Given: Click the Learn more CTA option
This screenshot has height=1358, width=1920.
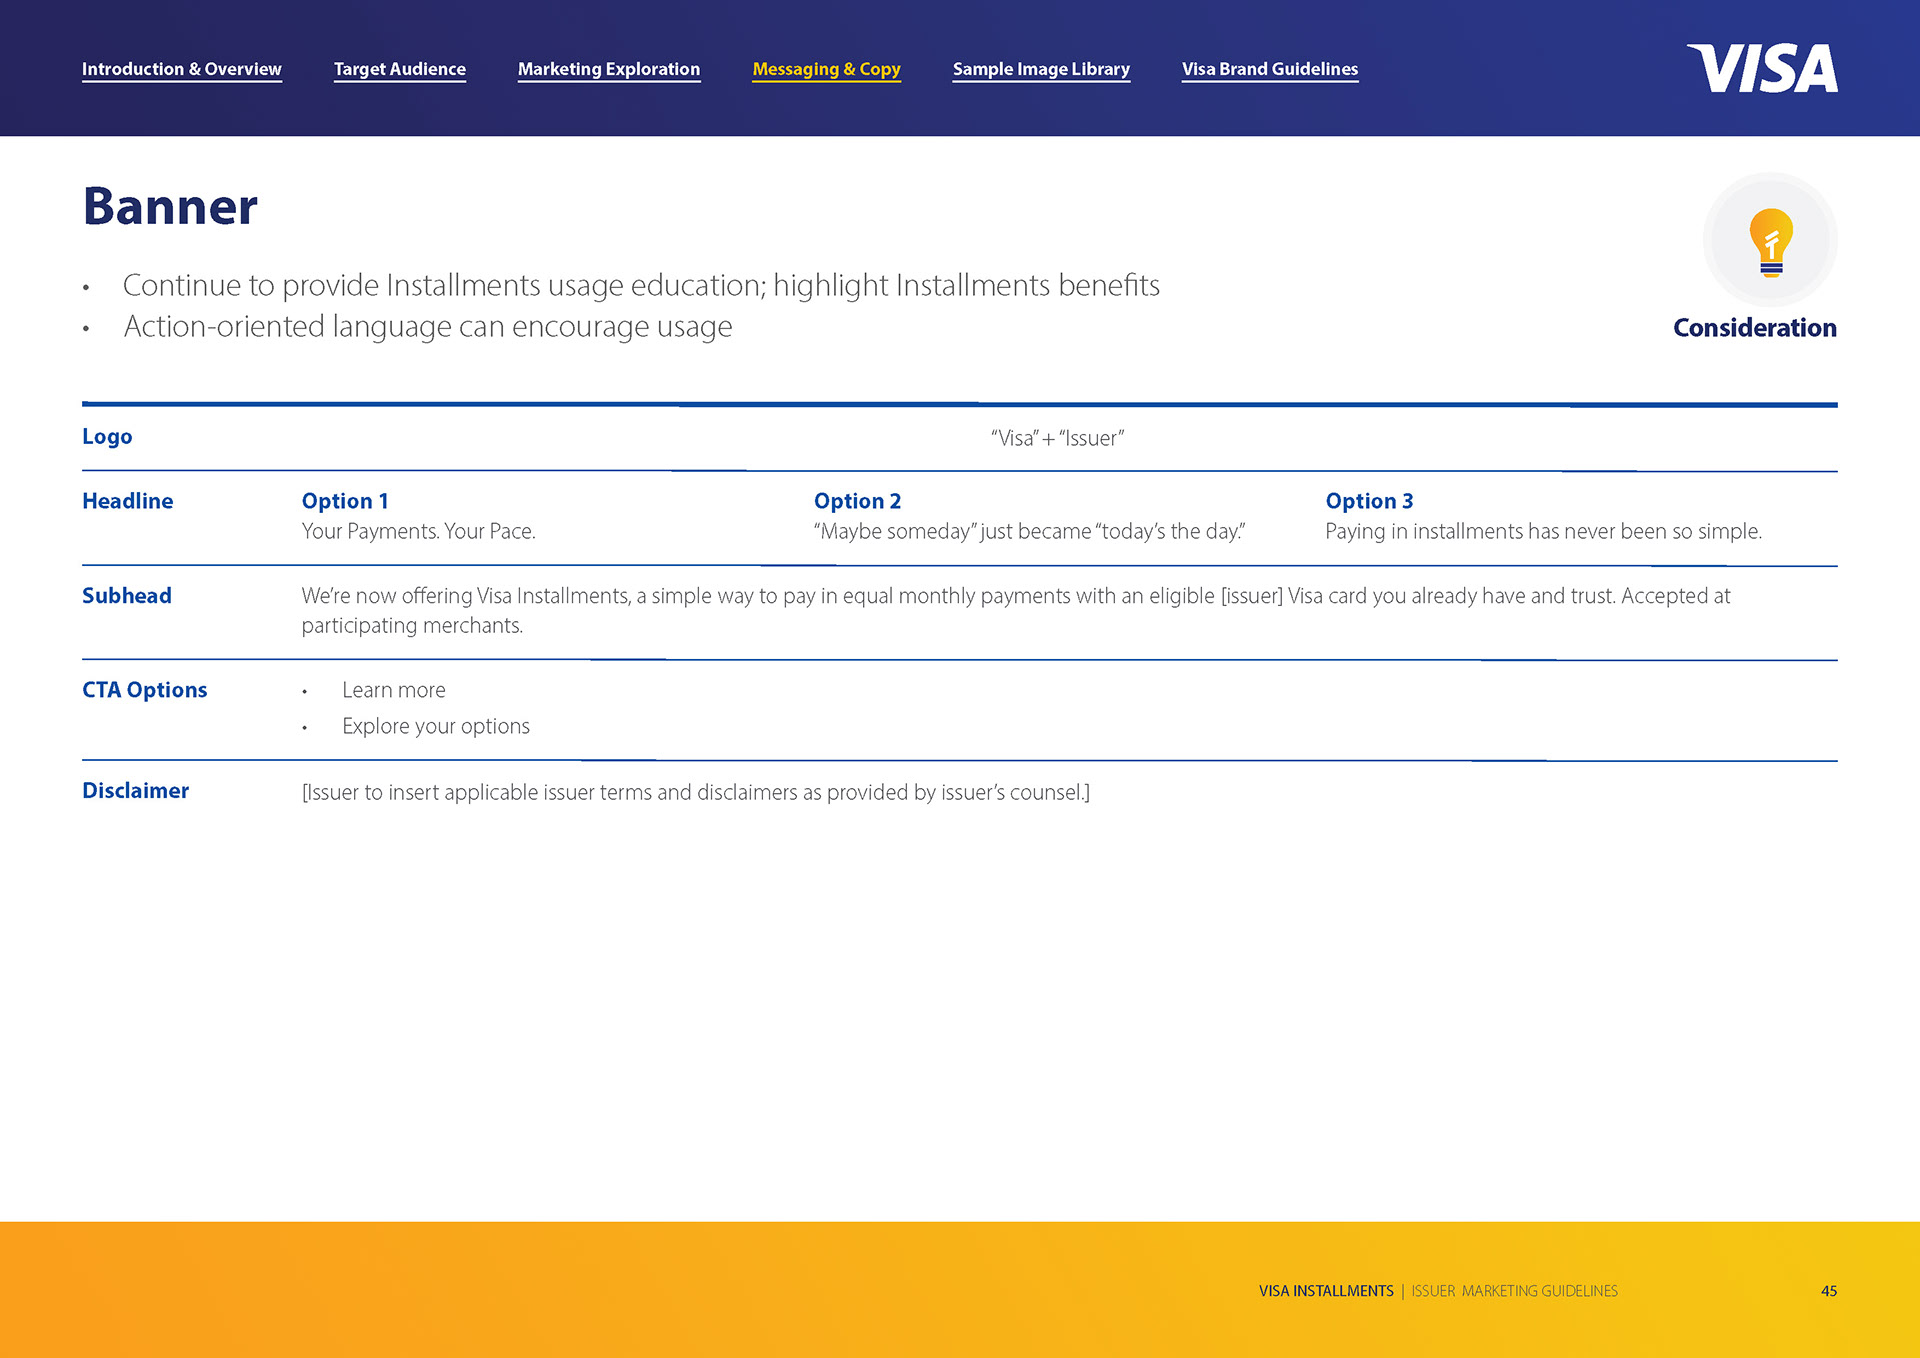Looking at the screenshot, I should coord(393,690).
